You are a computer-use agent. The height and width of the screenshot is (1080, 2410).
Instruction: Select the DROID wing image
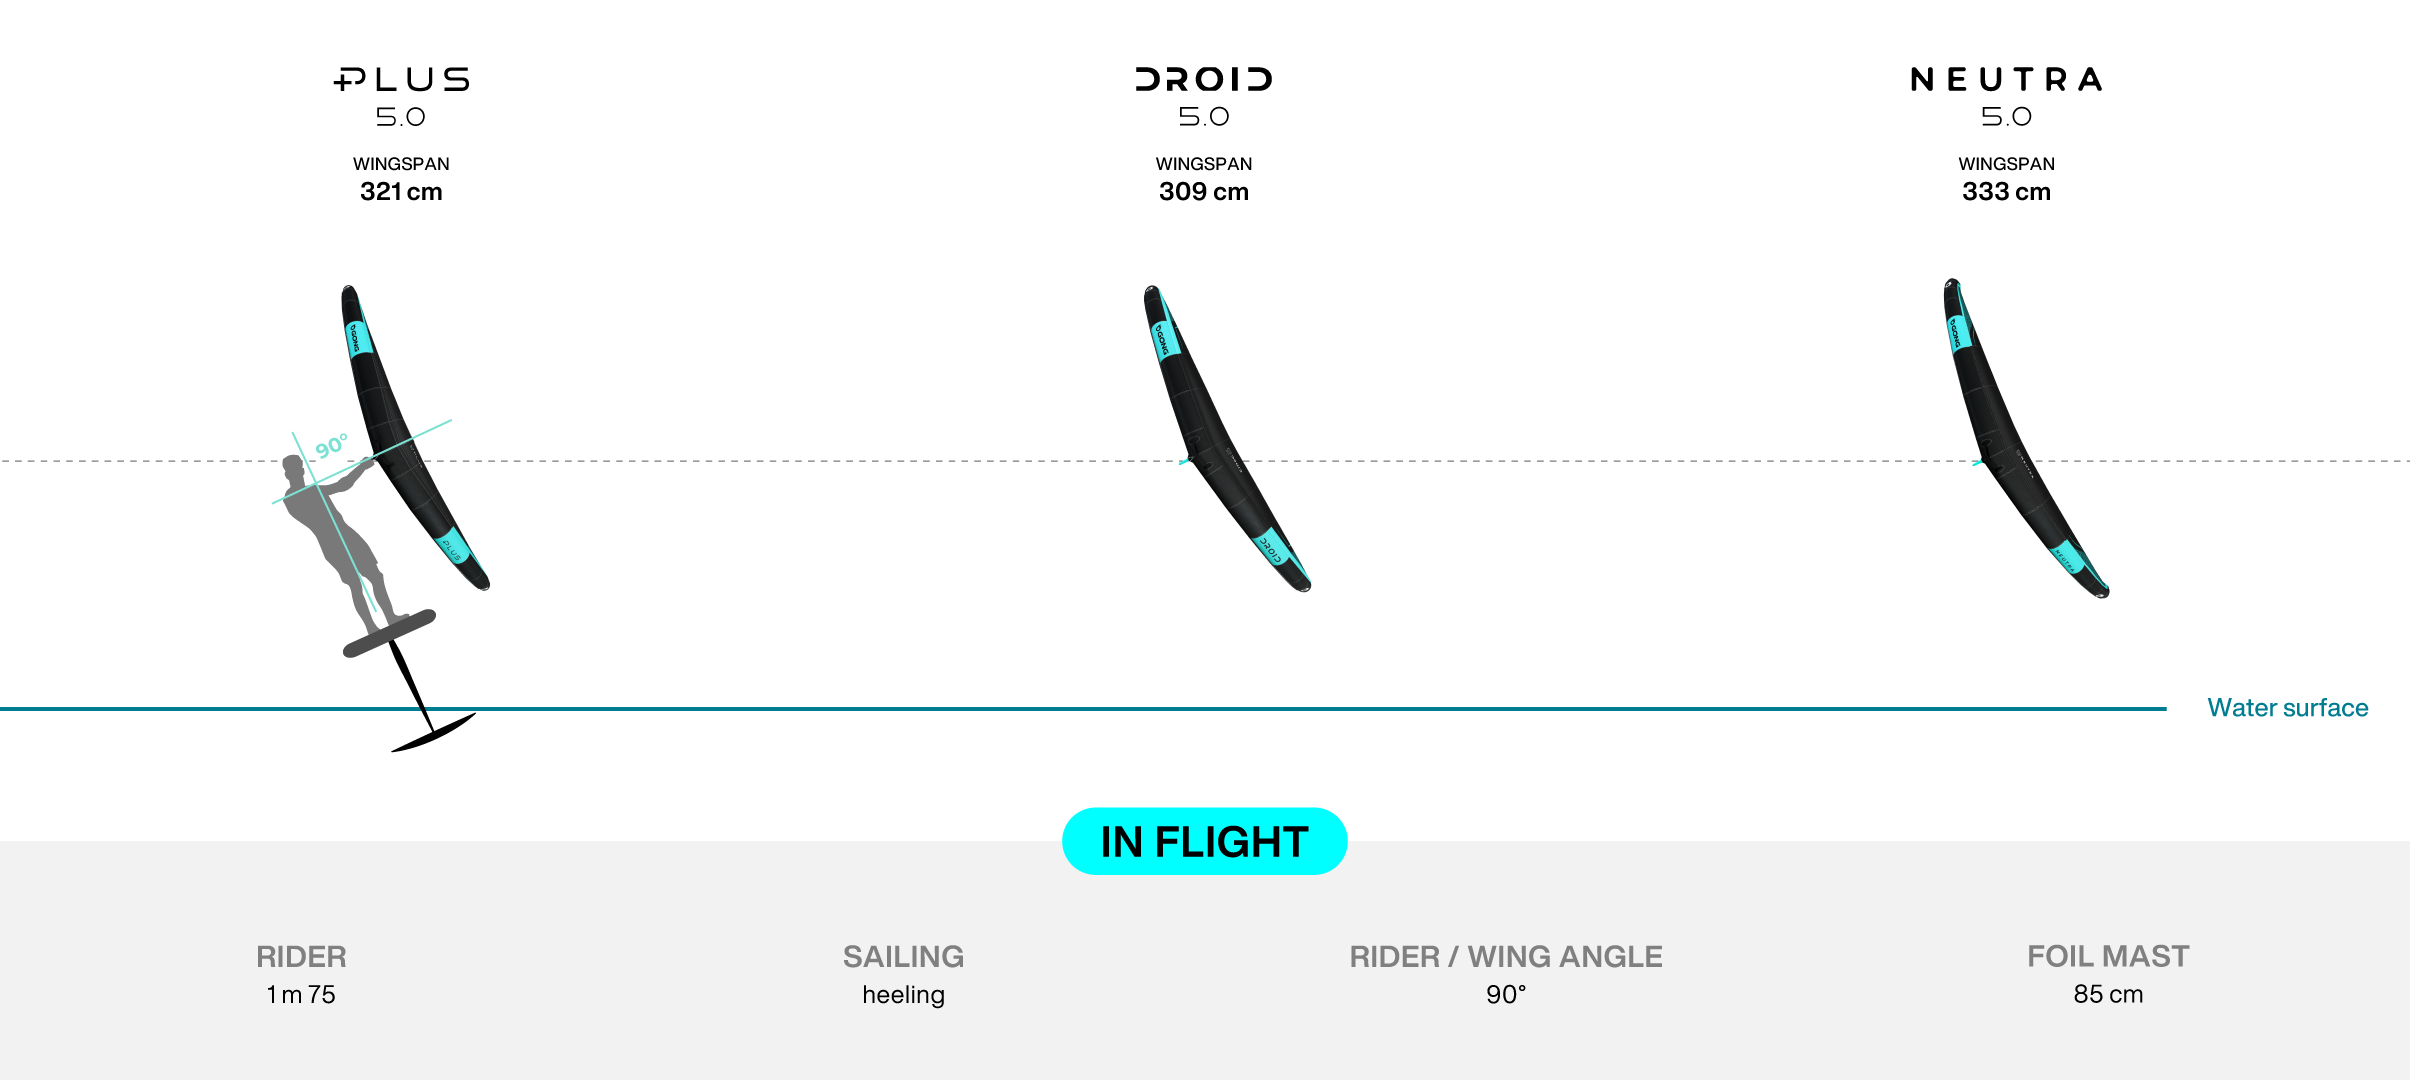click(x=1227, y=438)
